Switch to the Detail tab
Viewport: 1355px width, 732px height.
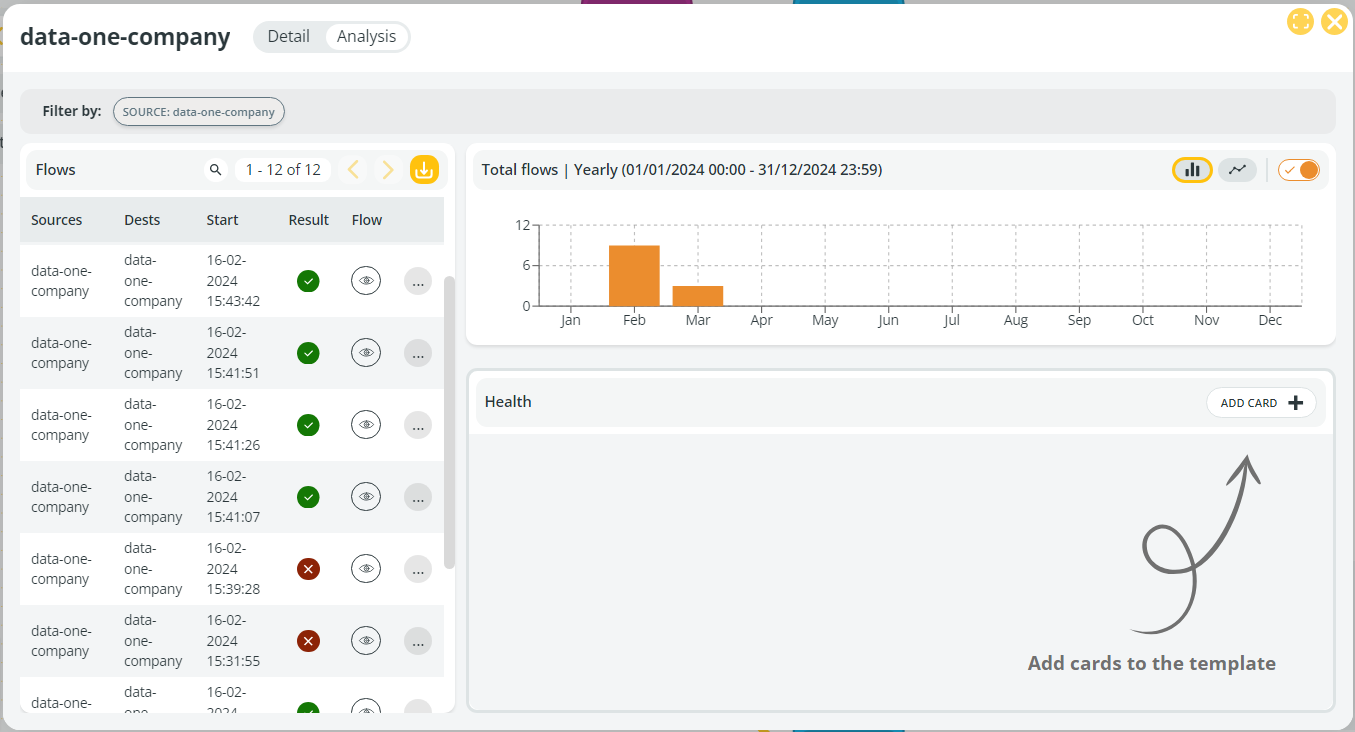coord(289,37)
